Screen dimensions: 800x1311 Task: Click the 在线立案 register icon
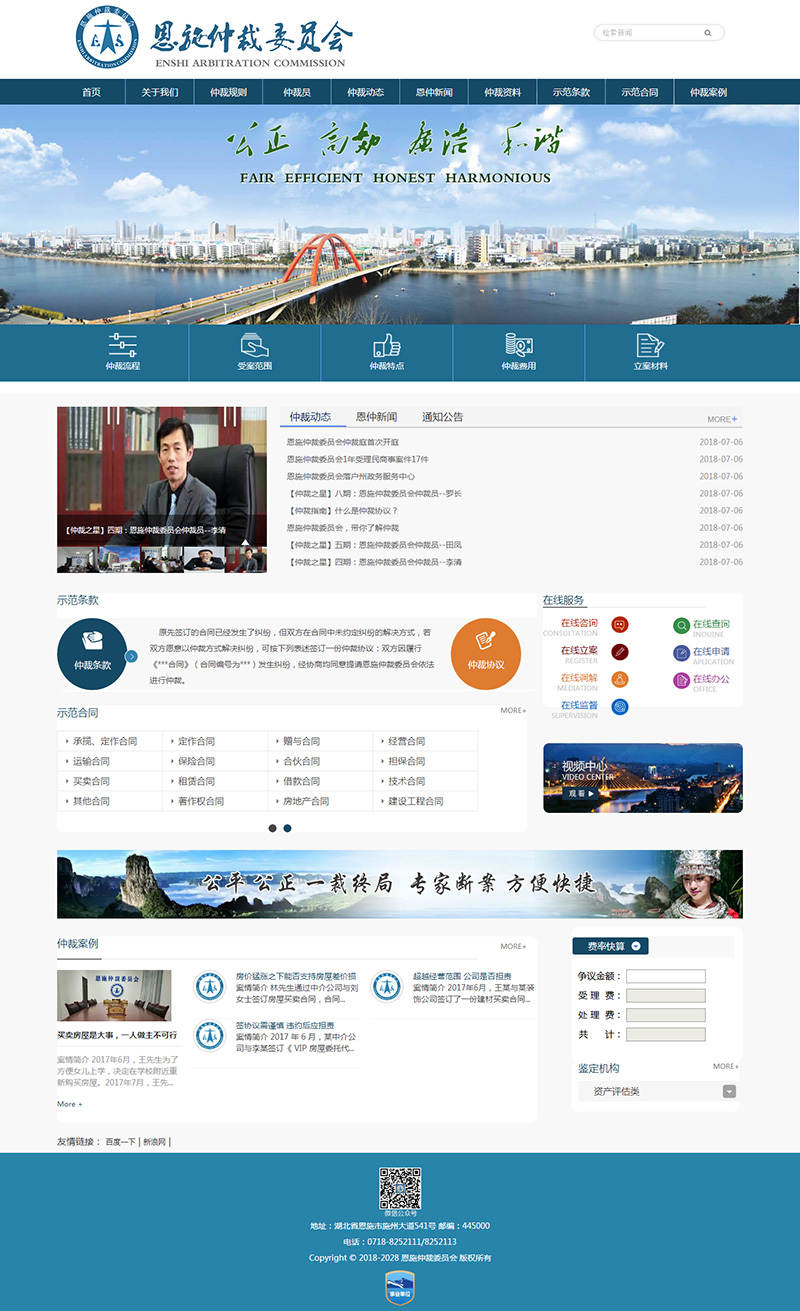(x=620, y=652)
